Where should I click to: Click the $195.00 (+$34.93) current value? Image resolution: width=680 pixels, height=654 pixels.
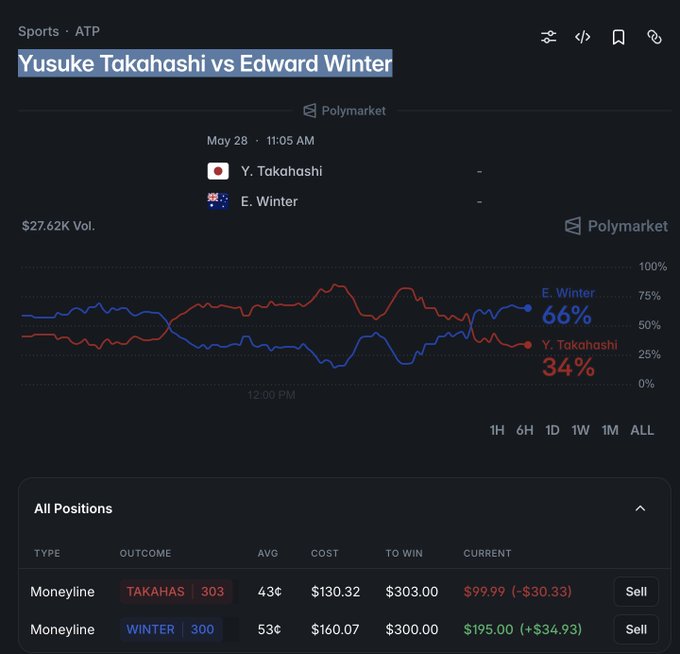(x=523, y=629)
